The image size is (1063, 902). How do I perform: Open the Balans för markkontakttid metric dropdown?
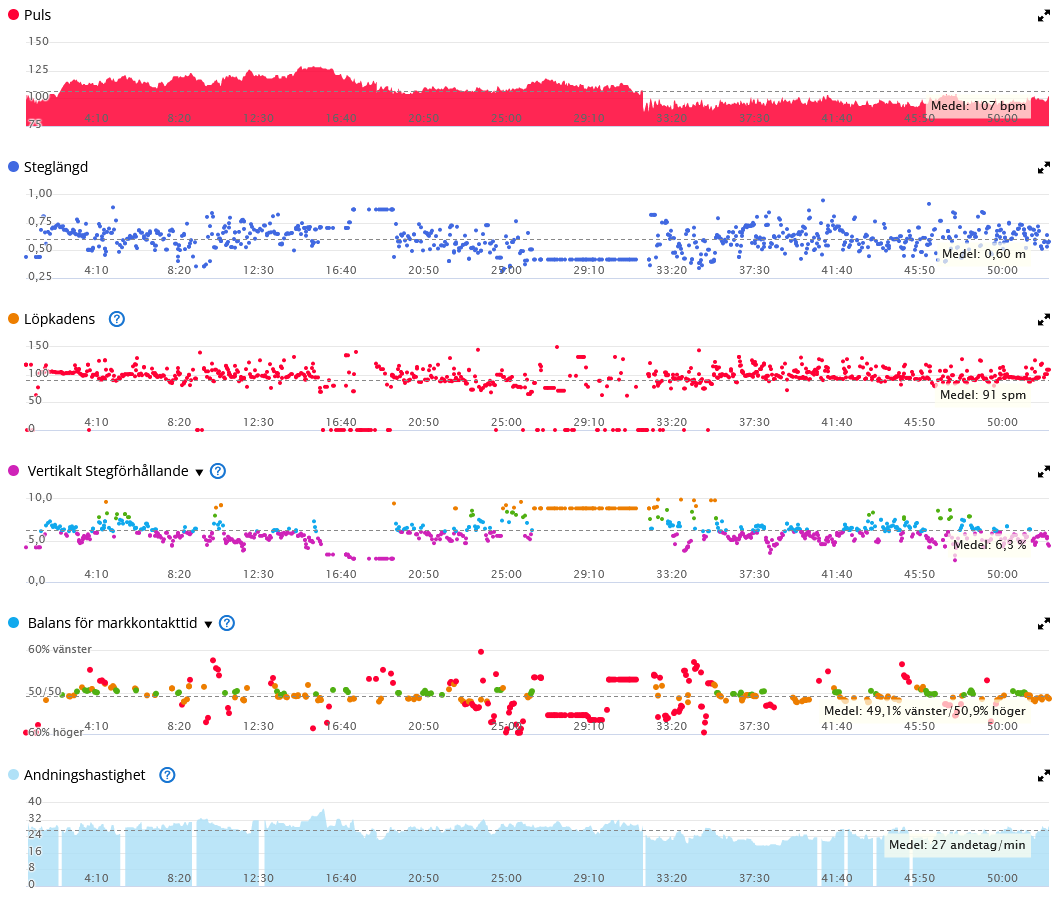coord(208,624)
